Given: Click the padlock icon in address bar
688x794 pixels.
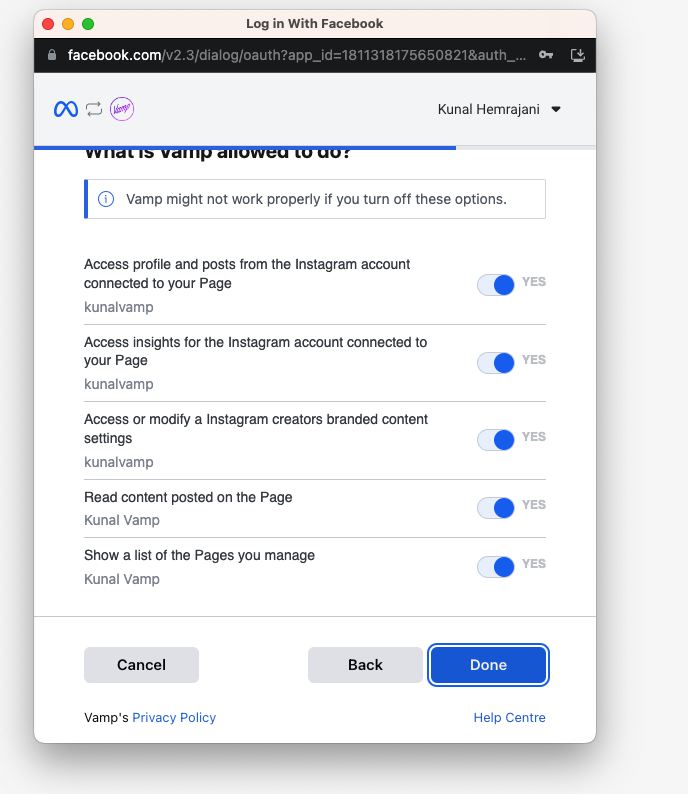Looking at the screenshot, I should (x=52, y=55).
